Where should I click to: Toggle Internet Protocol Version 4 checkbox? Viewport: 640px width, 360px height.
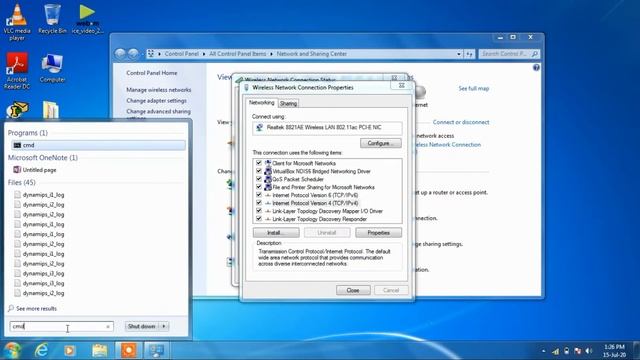tap(259, 203)
